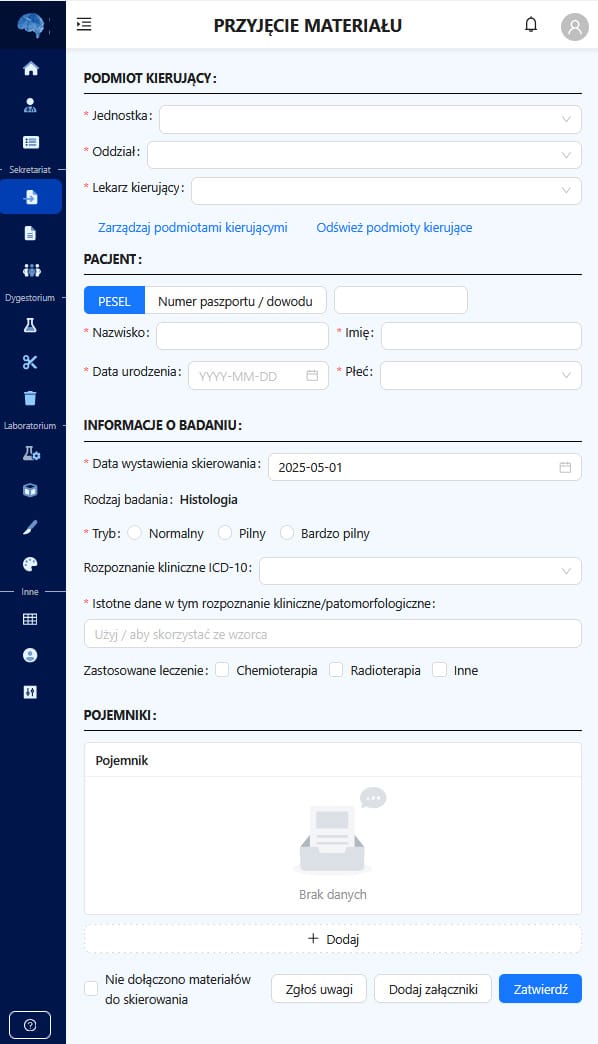The width and height of the screenshot is (598, 1044).
Task: Open calendar icon in Data wystawienia skierowania
Action: (565, 467)
